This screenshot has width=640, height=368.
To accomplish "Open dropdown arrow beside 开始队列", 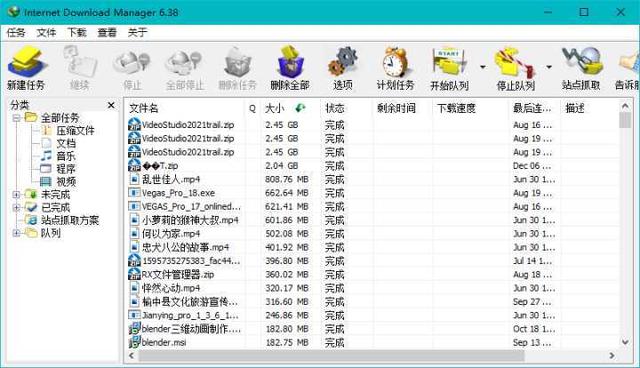I will point(483,67).
